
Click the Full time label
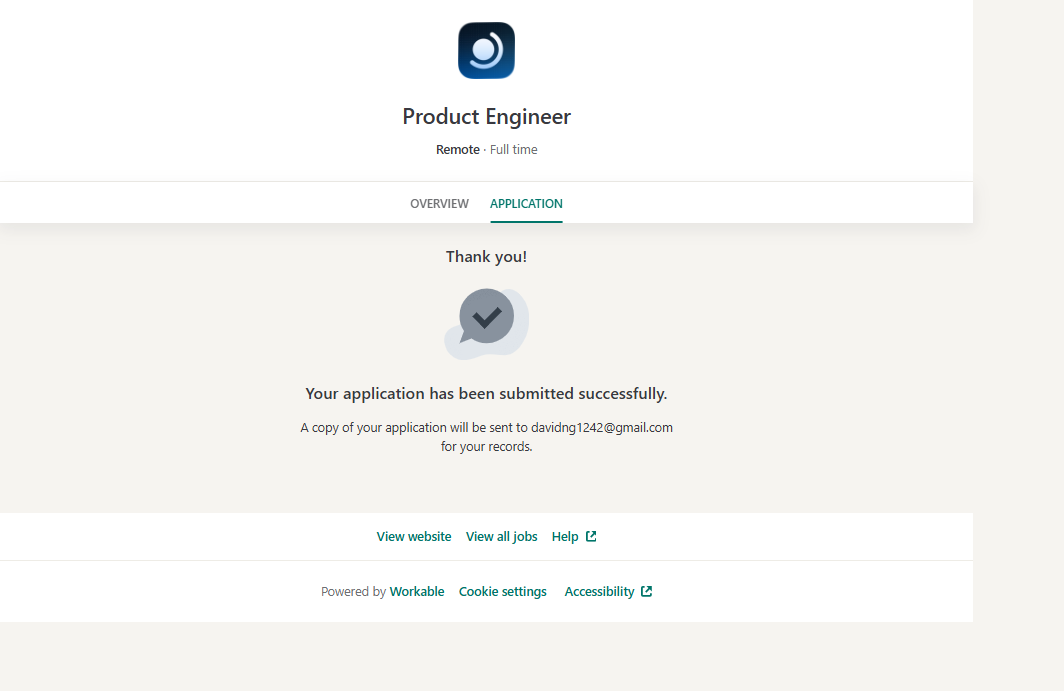coord(514,150)
